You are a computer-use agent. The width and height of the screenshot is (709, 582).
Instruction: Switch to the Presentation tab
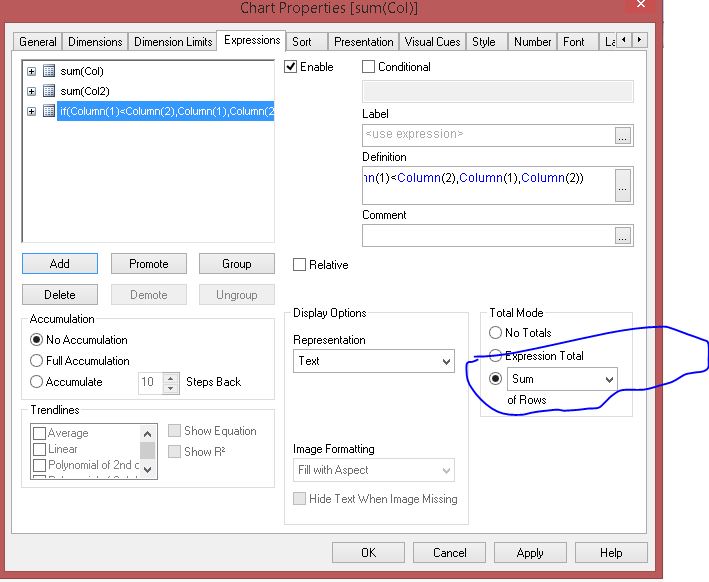pyautogui.click(x=364, y=42)
